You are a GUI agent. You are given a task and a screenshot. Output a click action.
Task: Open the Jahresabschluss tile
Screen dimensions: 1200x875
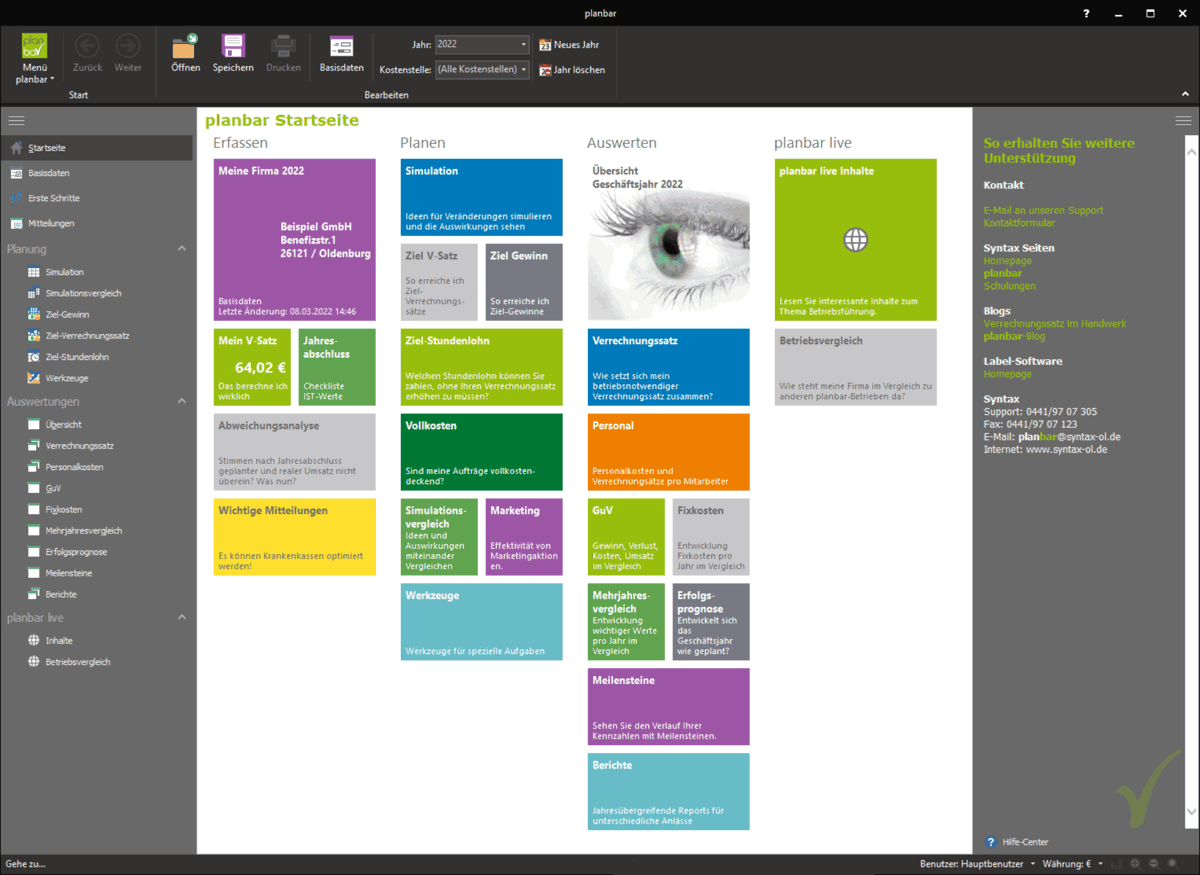click(337, 367)
